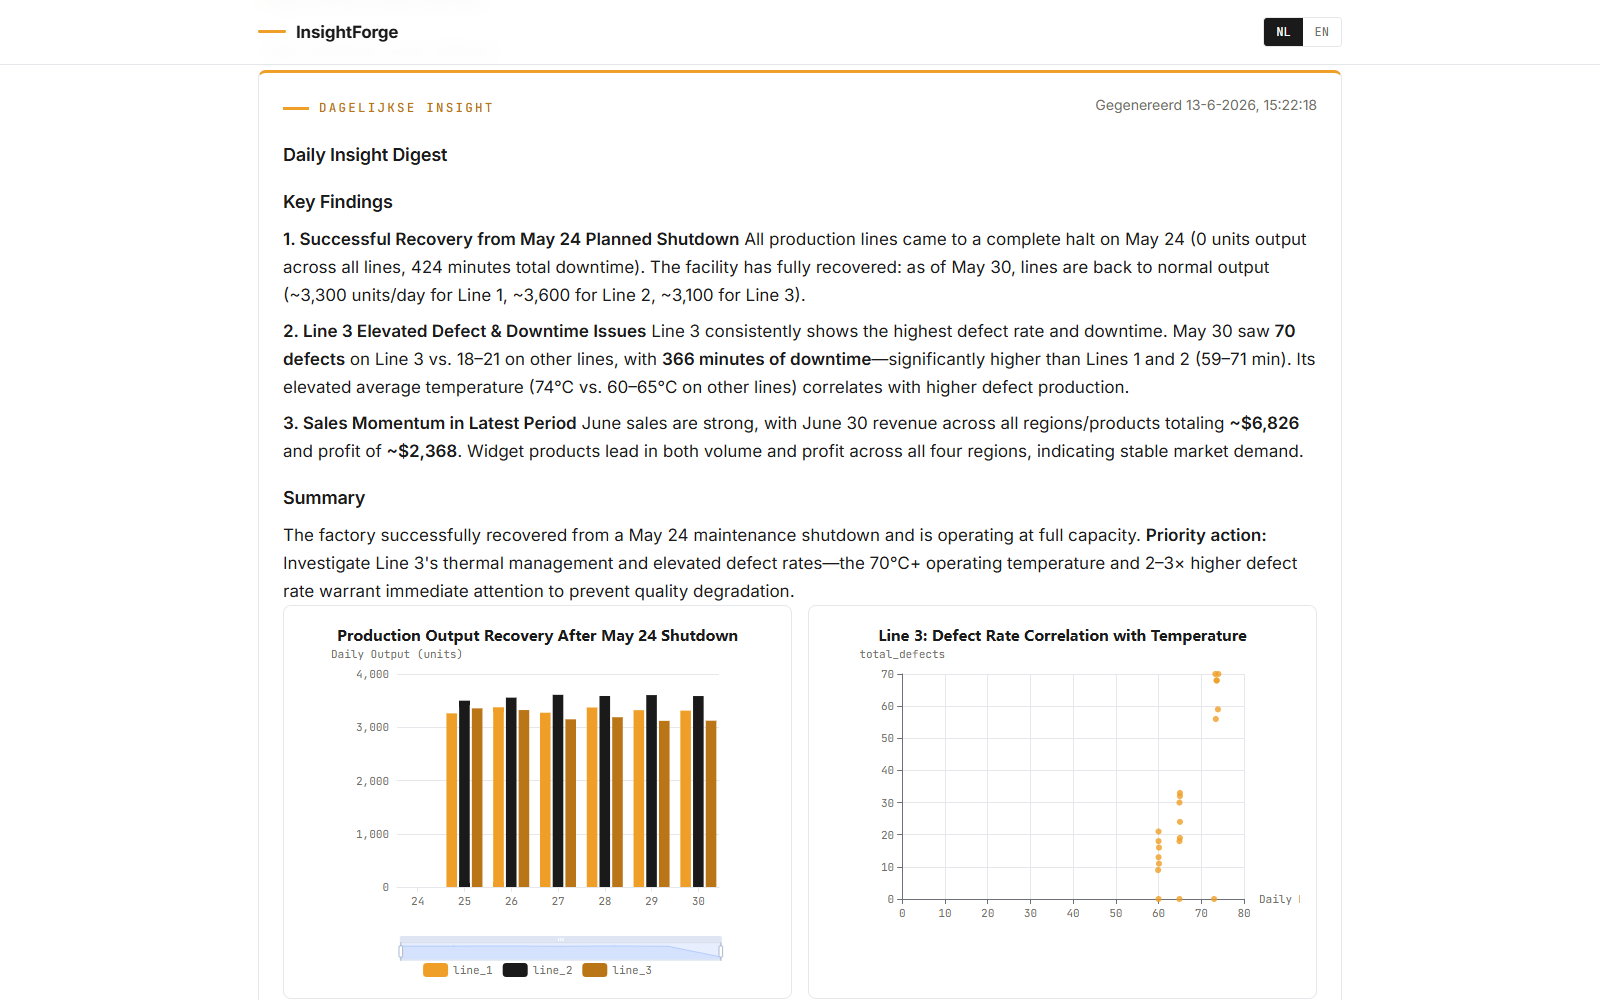Click the bold '366 minutes of downtime' text
This screenshot has height=1000, width=1600.
[767, 359]
